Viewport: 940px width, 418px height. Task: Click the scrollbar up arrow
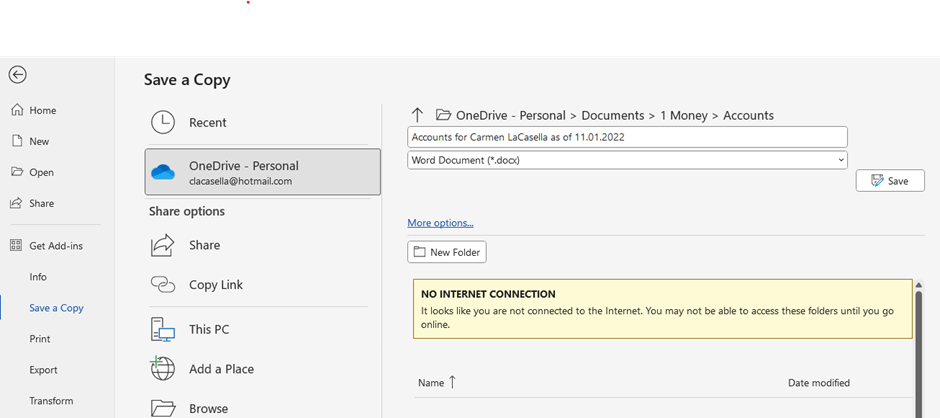click(x=918, y=285)
